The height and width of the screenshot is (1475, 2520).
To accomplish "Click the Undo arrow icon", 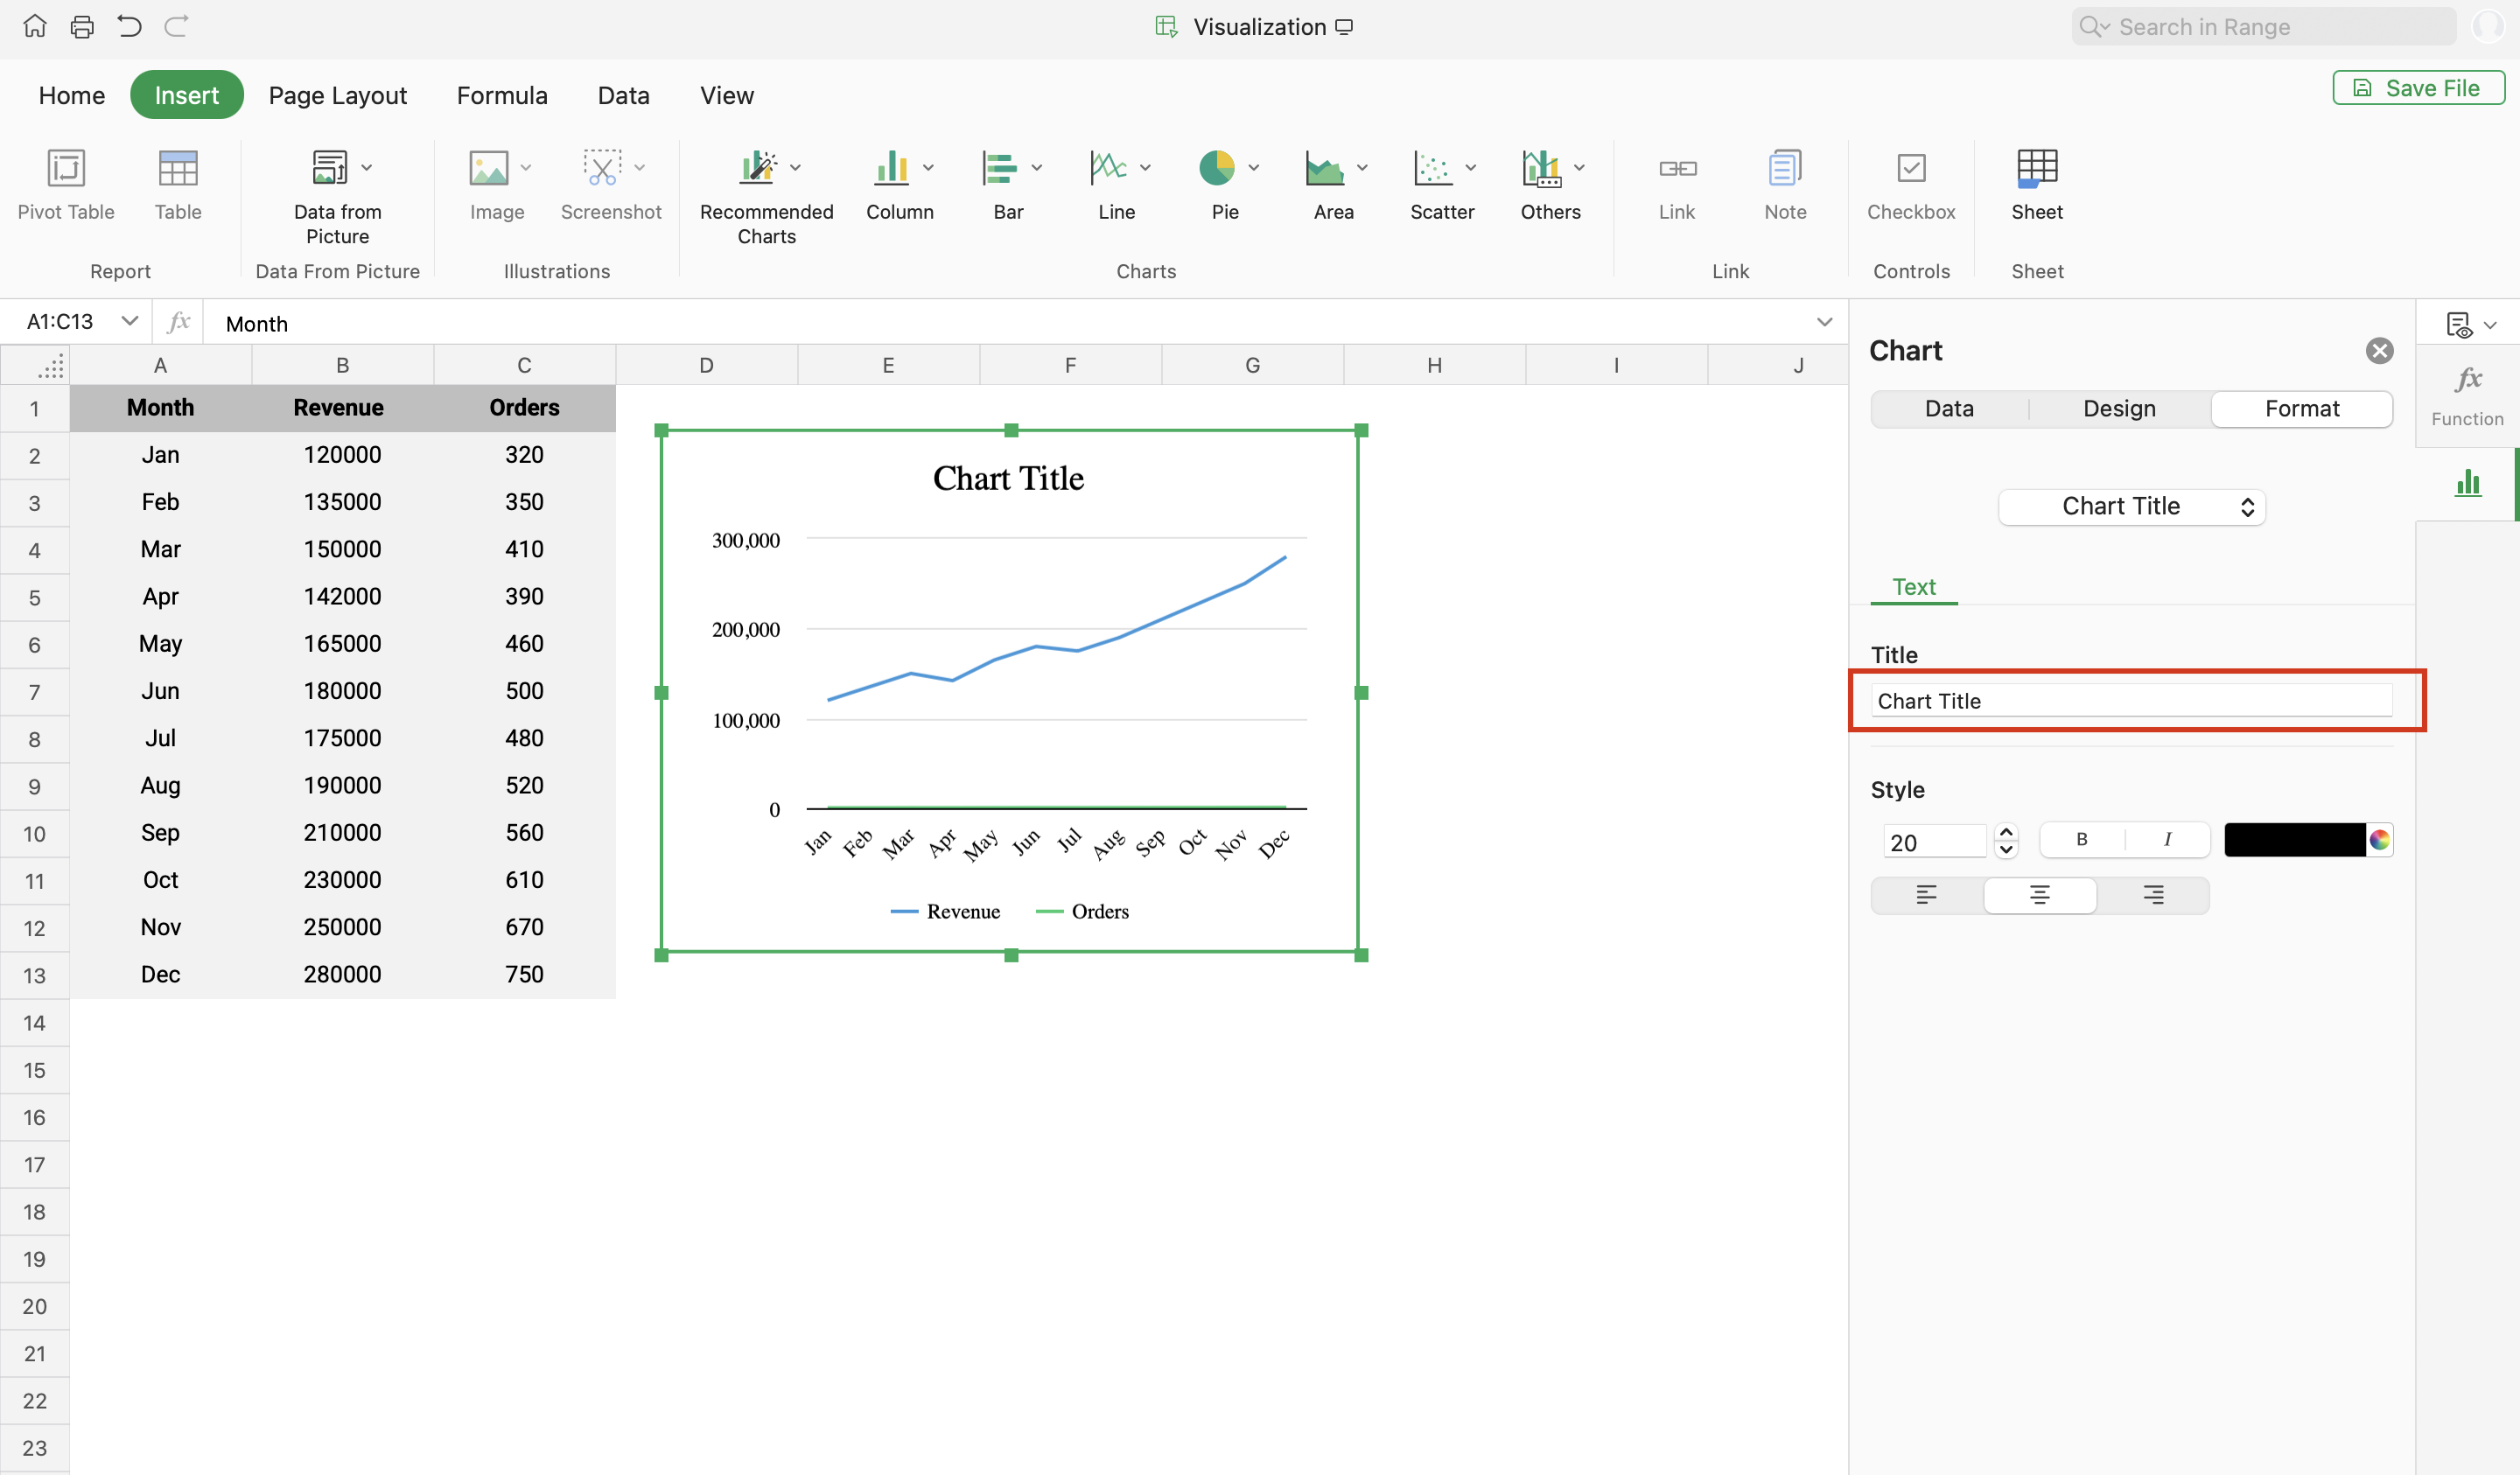I will click(129, 27).
